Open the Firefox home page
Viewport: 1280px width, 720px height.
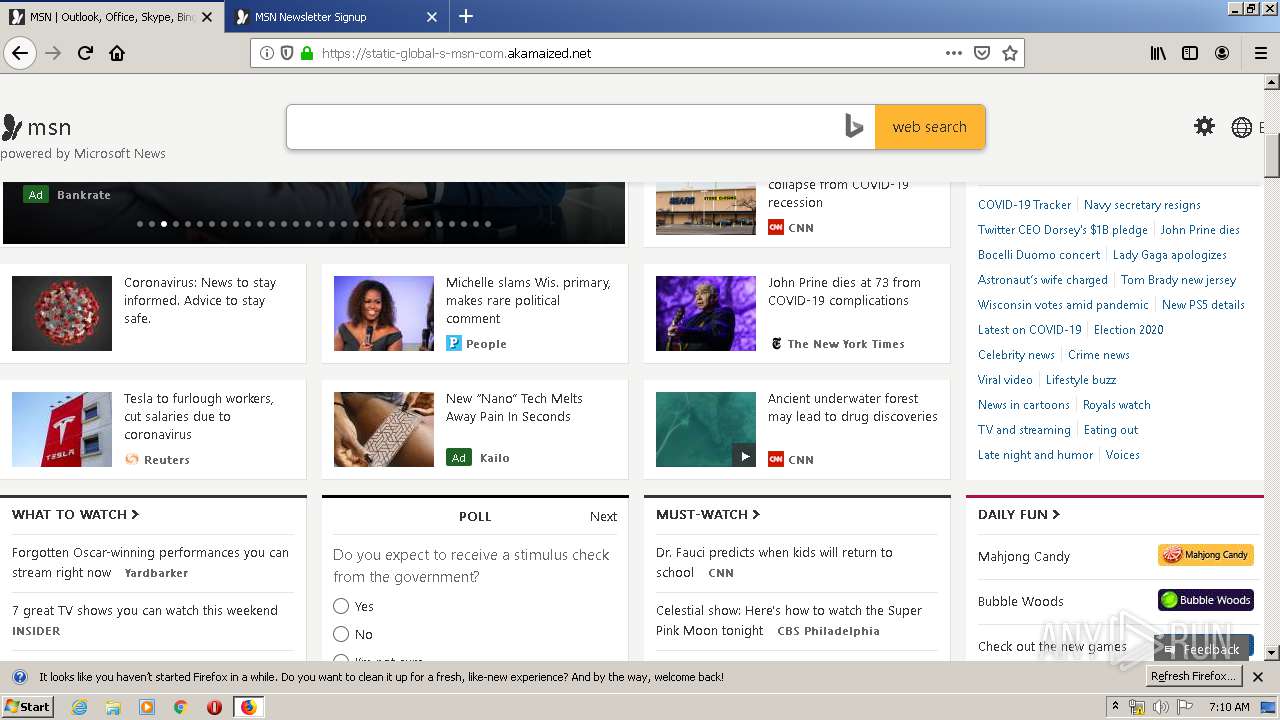click(117, 53)
